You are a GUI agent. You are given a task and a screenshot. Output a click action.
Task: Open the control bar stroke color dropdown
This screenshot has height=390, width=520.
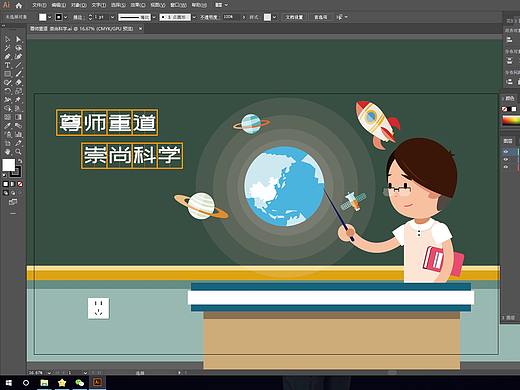tap(66, 17)
